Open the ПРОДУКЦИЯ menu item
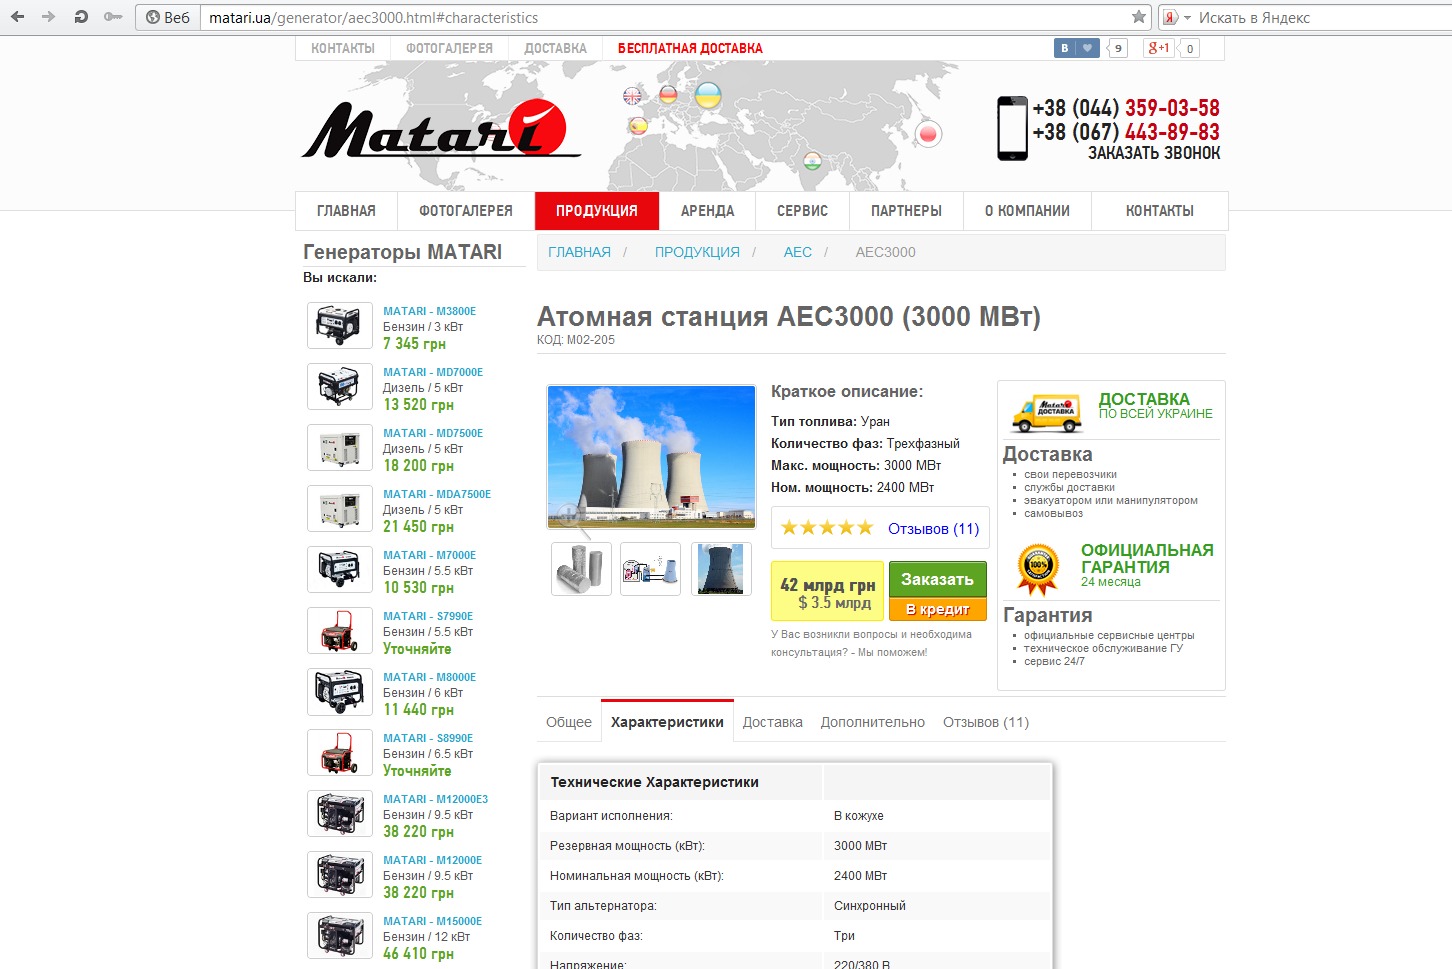The image size is (1452, 969). (596, 211)
